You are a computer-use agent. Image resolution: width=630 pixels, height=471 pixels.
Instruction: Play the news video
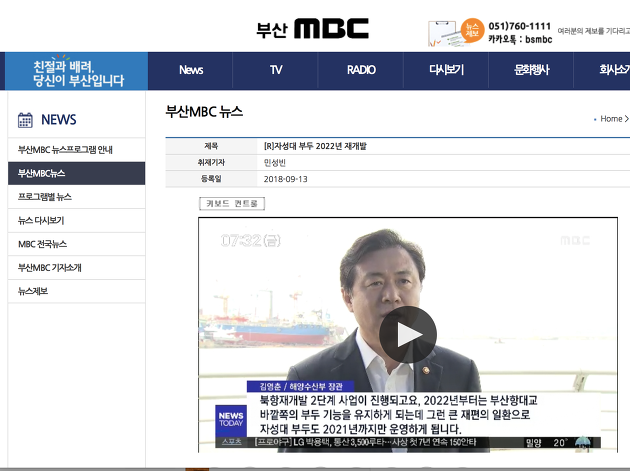click(x=408, y=334)
